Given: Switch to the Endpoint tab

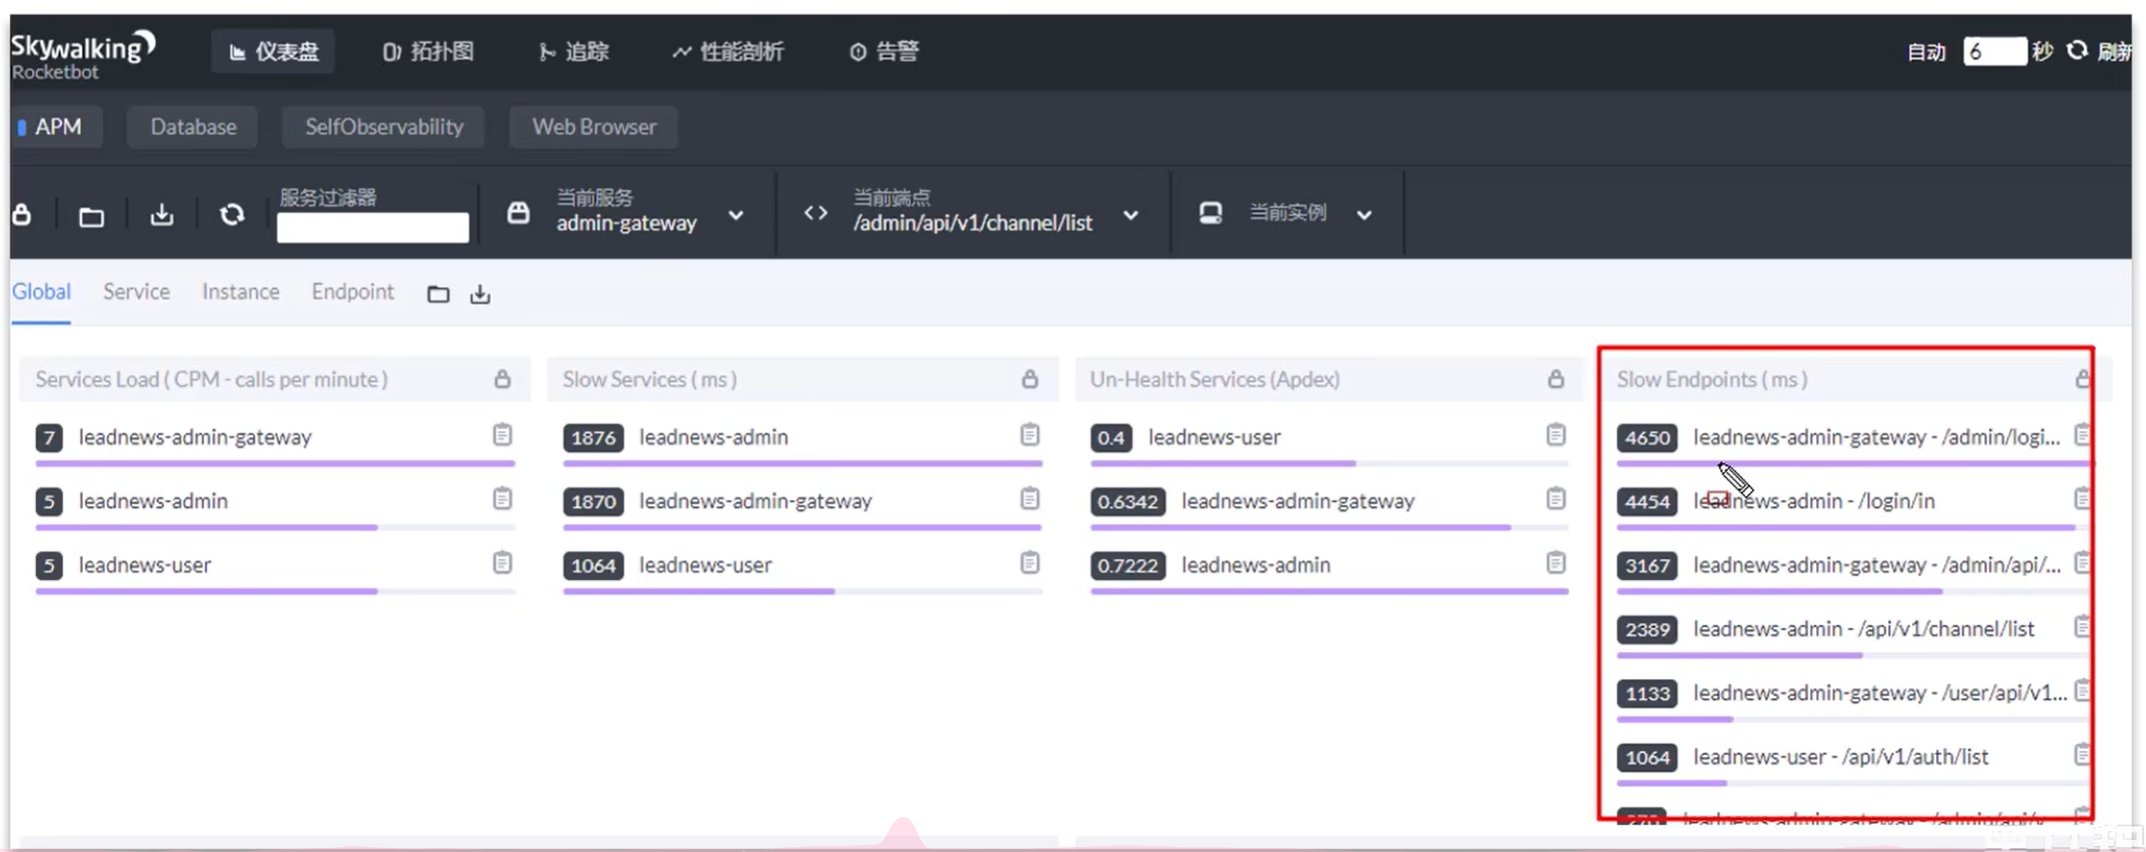Looking at the screenshot, I should tap(352, 292).
